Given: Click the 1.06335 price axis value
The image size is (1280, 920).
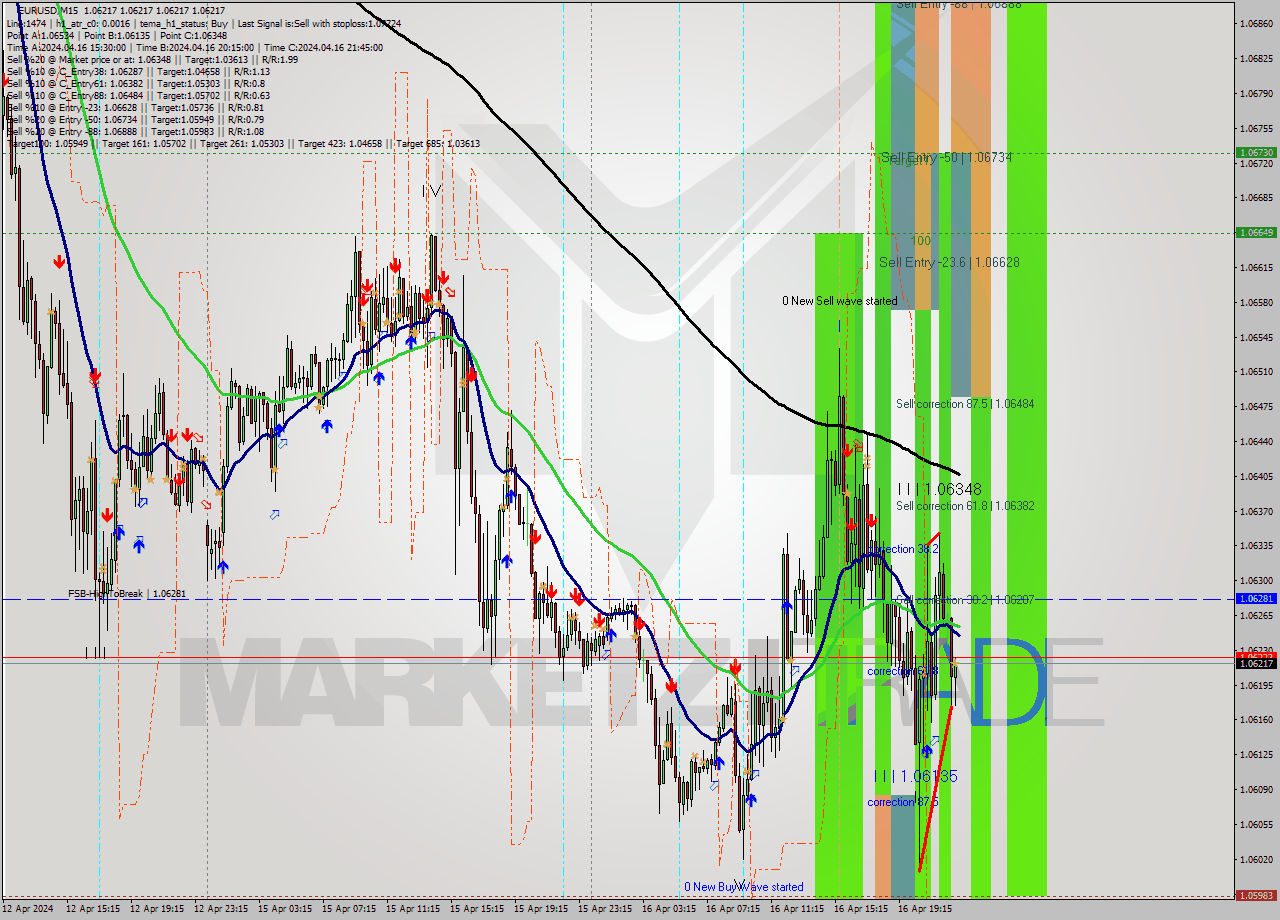Looking at the screenshot, I should [x=1256, y=546].
